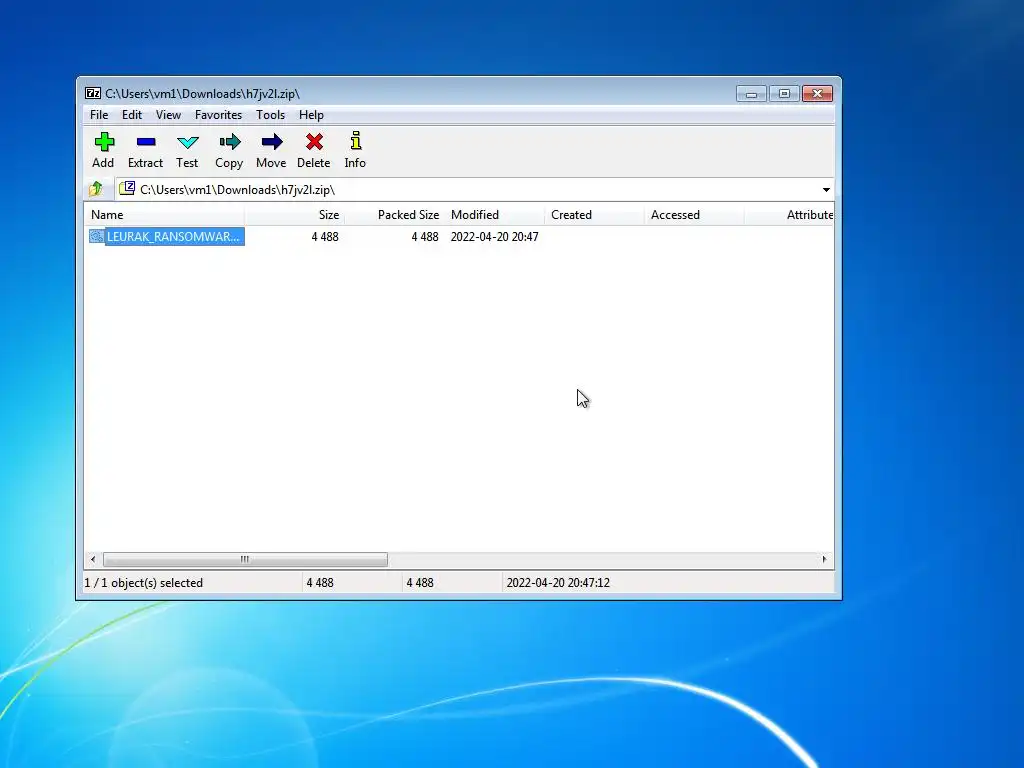Click the 4 488 Packed Size cell
This screenshot has width=1024, height=768.
[424, 237]
